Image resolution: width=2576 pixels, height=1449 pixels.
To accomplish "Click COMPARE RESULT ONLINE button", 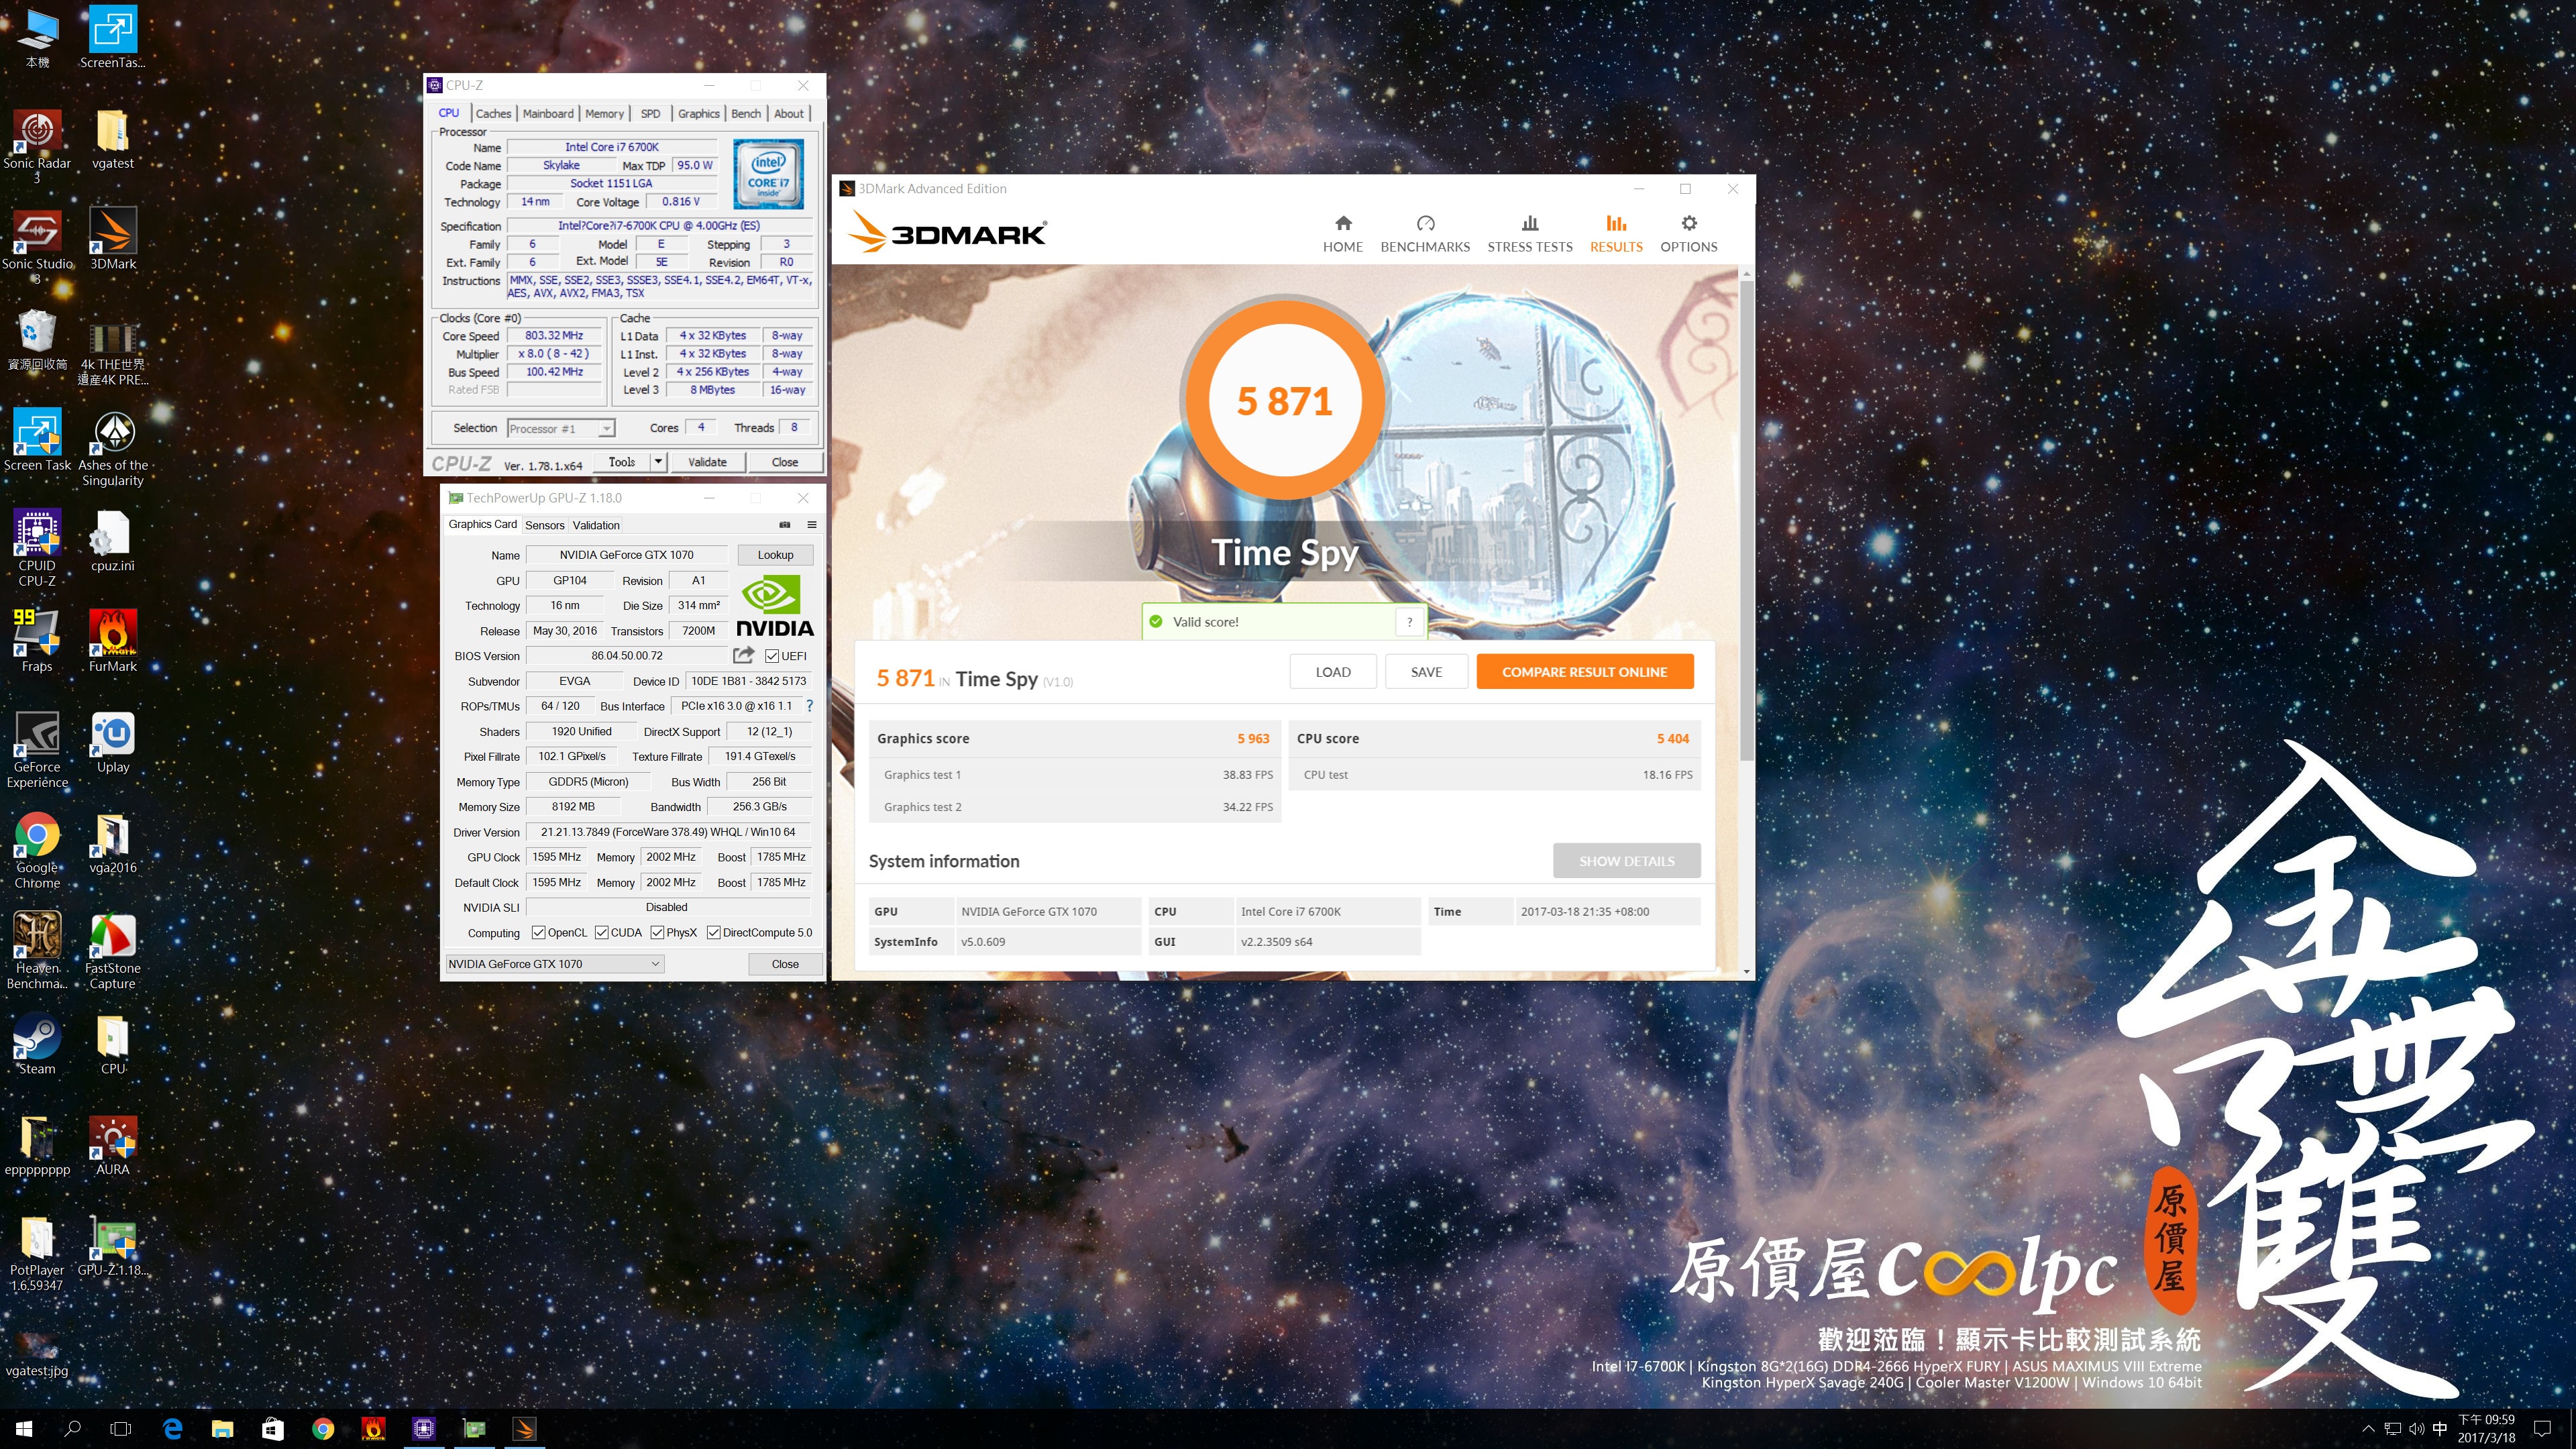I will coord(1584,672).
